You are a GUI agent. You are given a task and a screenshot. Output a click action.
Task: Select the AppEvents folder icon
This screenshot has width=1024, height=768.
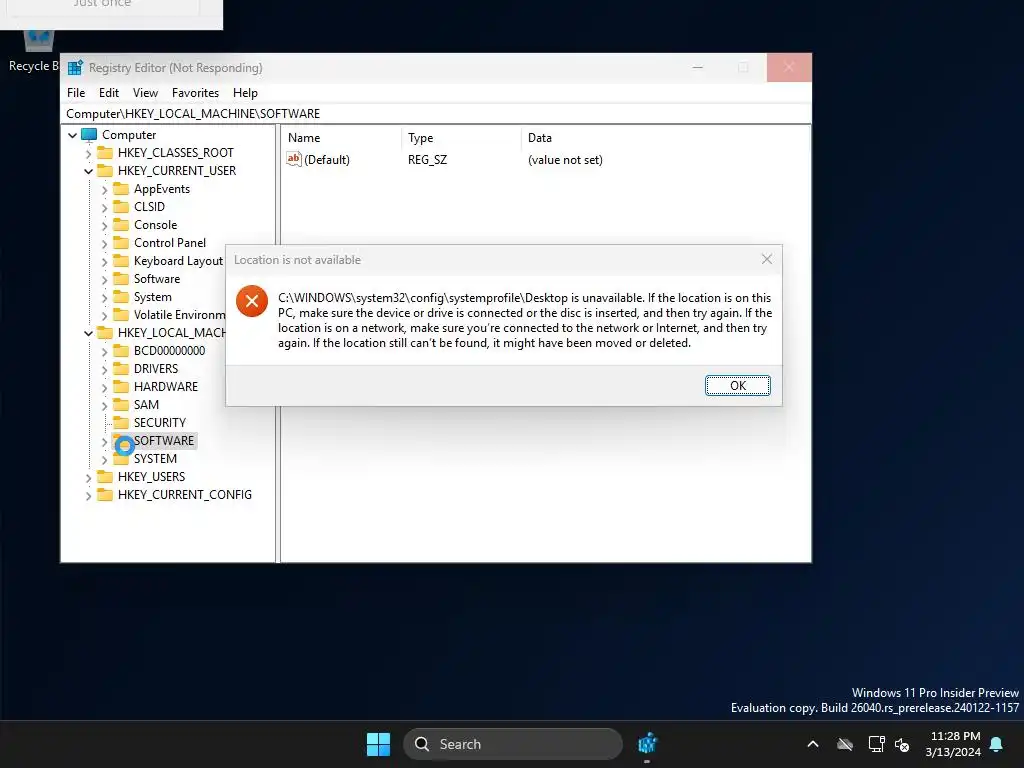pos(121,189)
